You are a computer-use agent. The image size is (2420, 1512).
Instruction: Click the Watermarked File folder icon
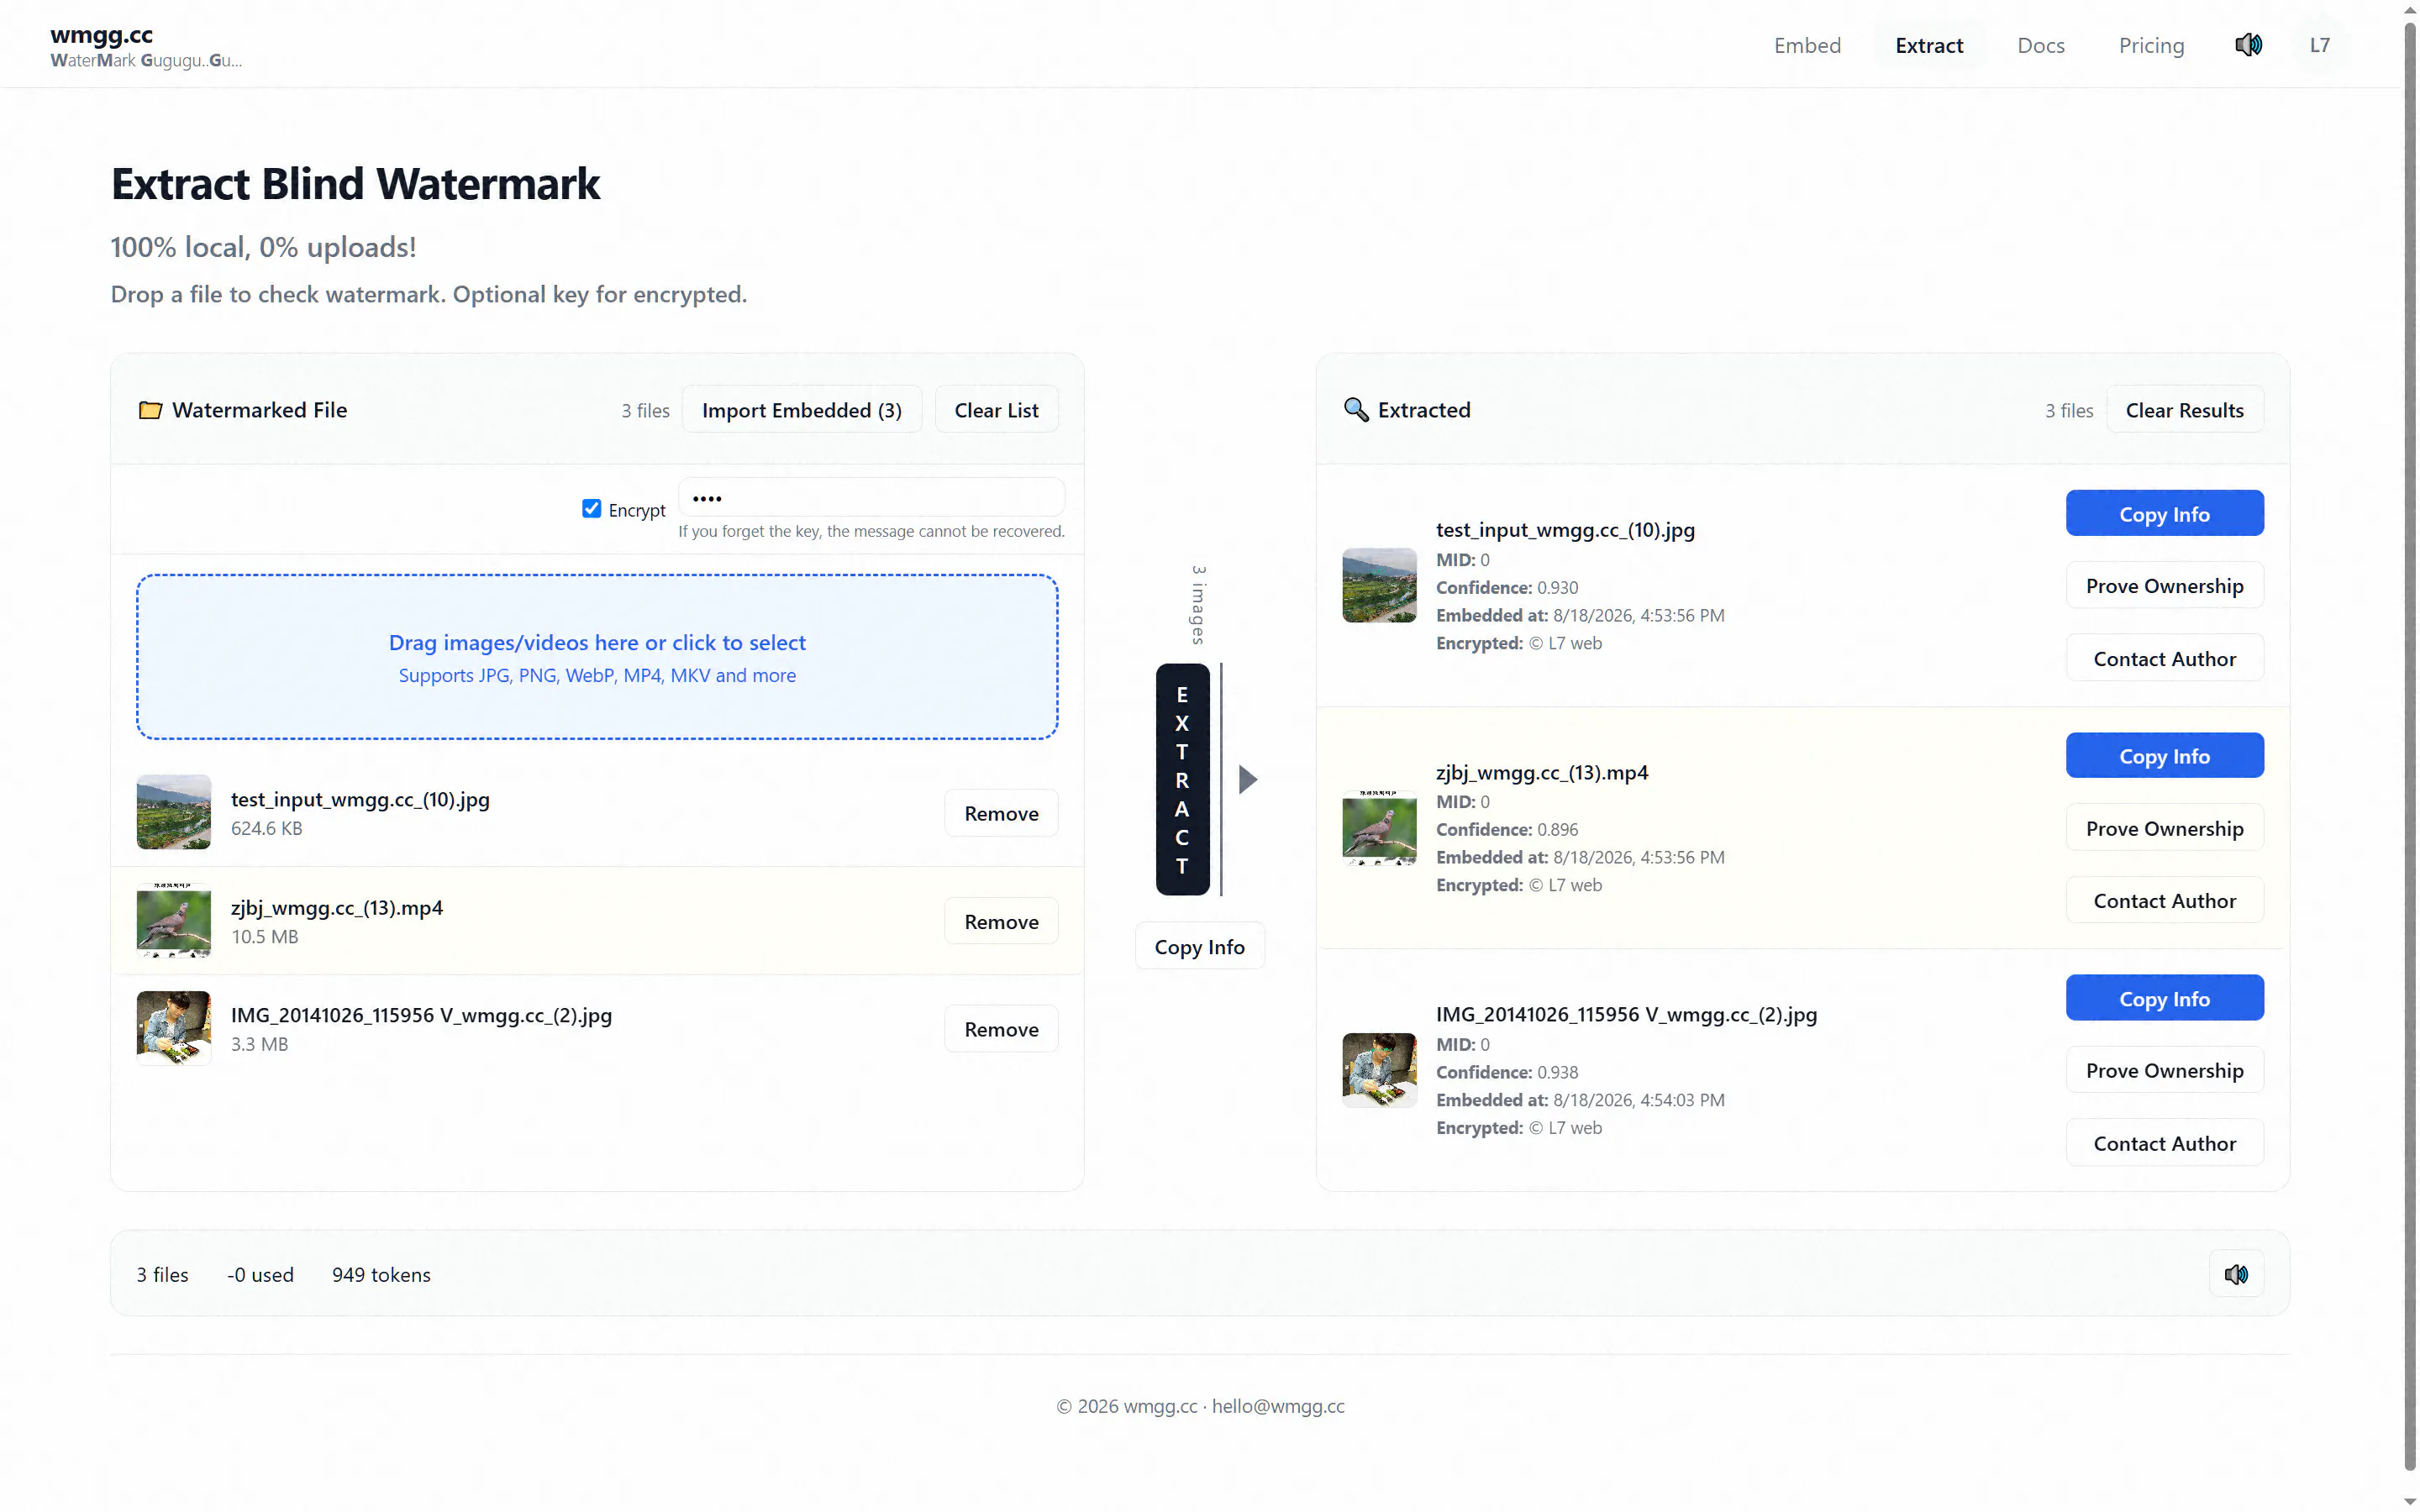(150, 410)
